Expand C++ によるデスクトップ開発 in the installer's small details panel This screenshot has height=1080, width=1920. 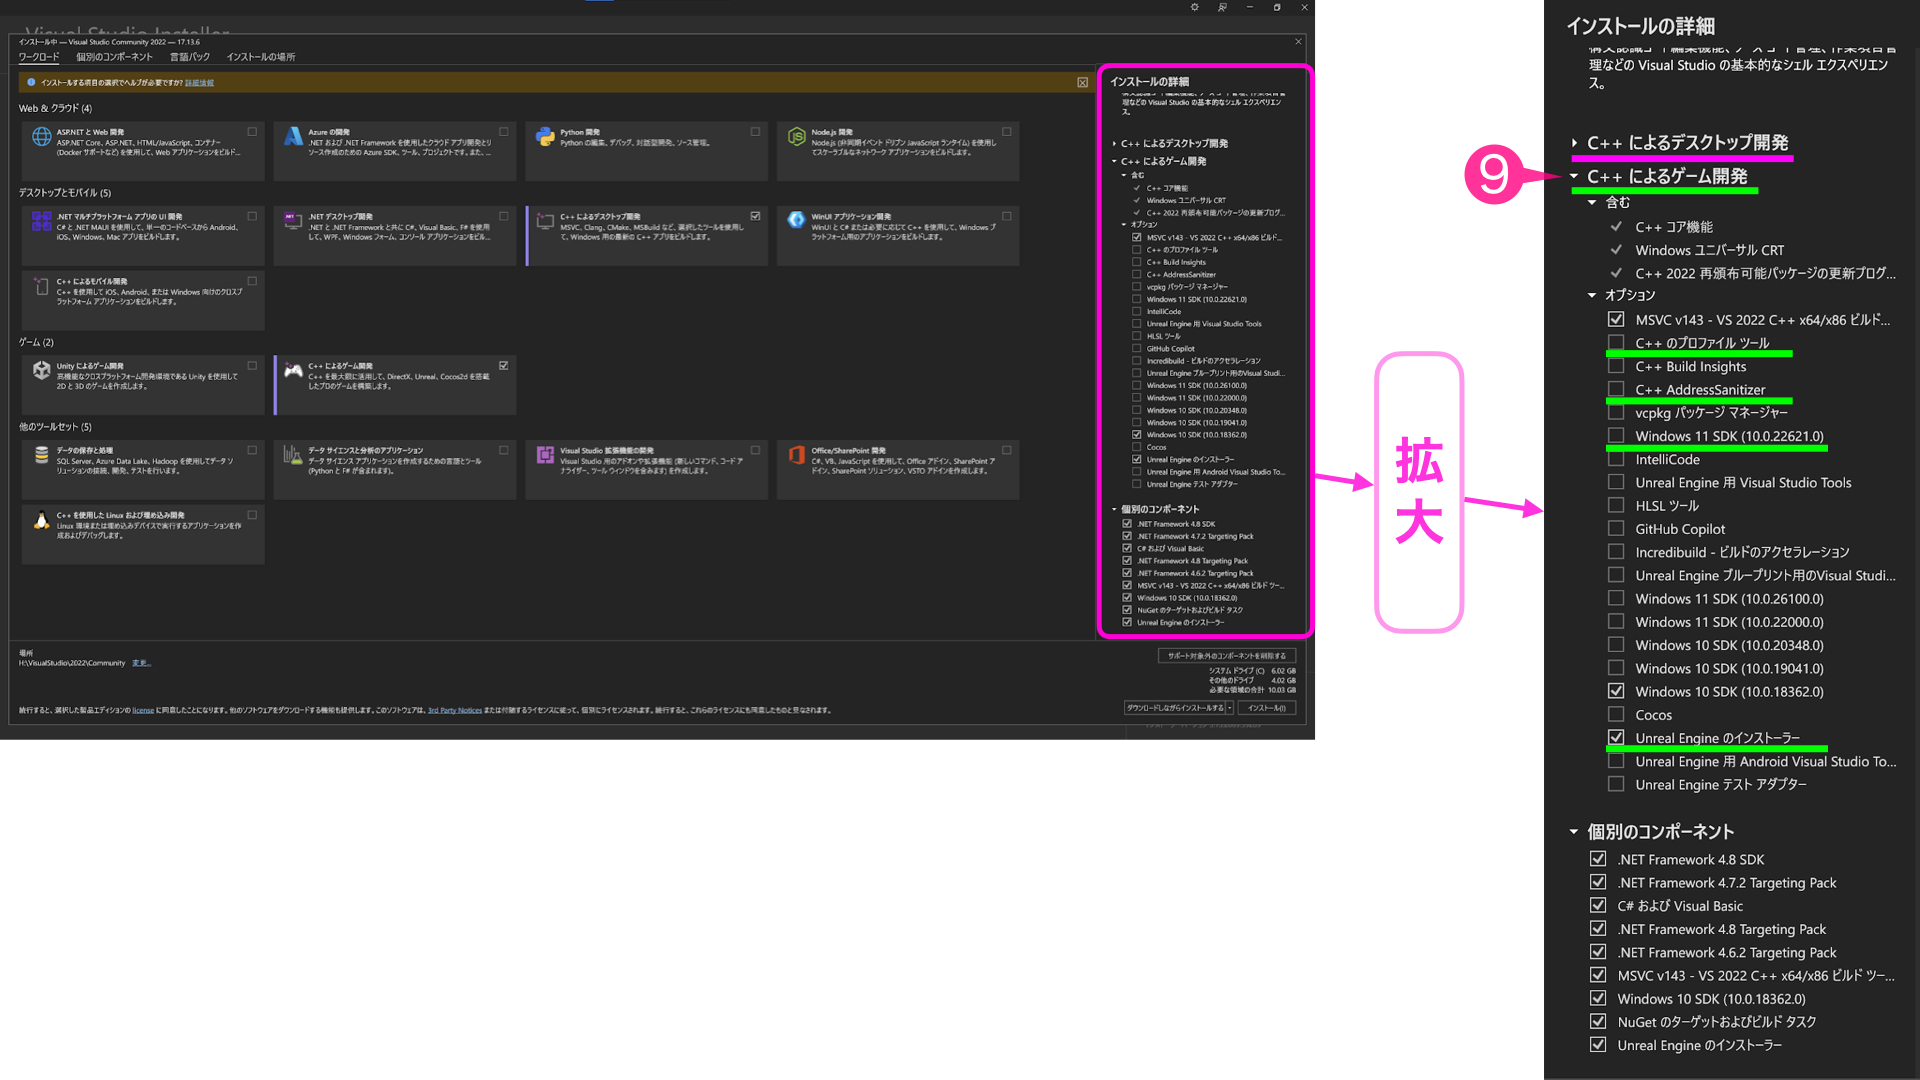[1114, 144]
